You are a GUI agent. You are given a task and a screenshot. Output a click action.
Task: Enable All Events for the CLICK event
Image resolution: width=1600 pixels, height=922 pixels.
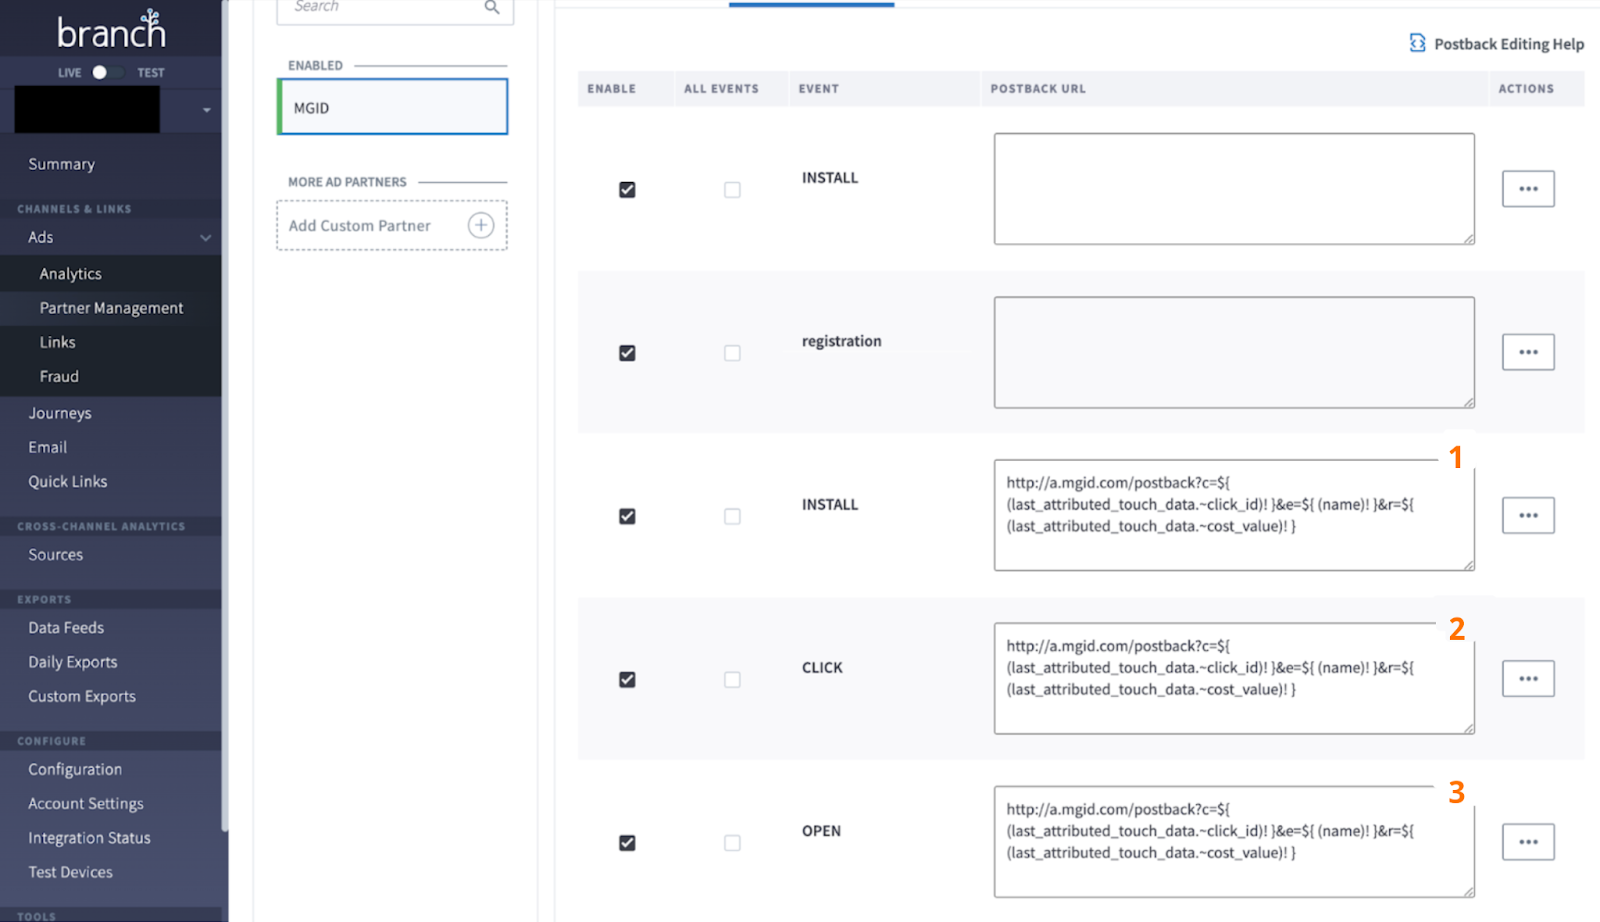pyautogui.click(x=732, y=679)
